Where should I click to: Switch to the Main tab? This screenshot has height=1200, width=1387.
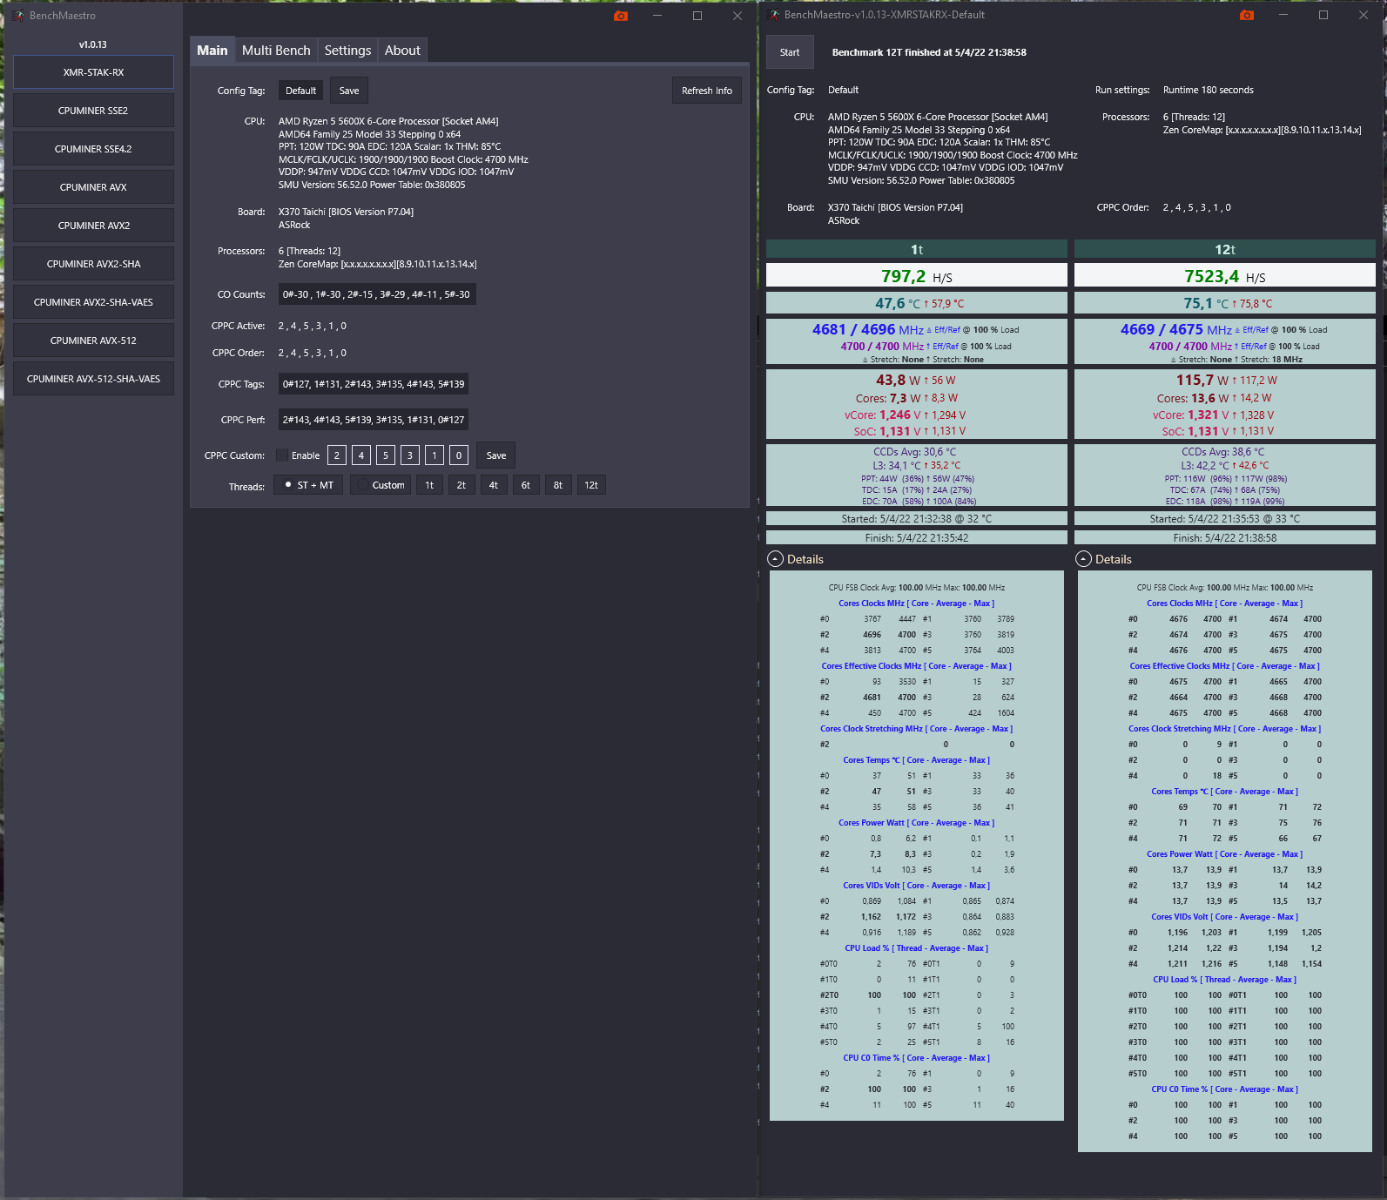tap(212, 50)
